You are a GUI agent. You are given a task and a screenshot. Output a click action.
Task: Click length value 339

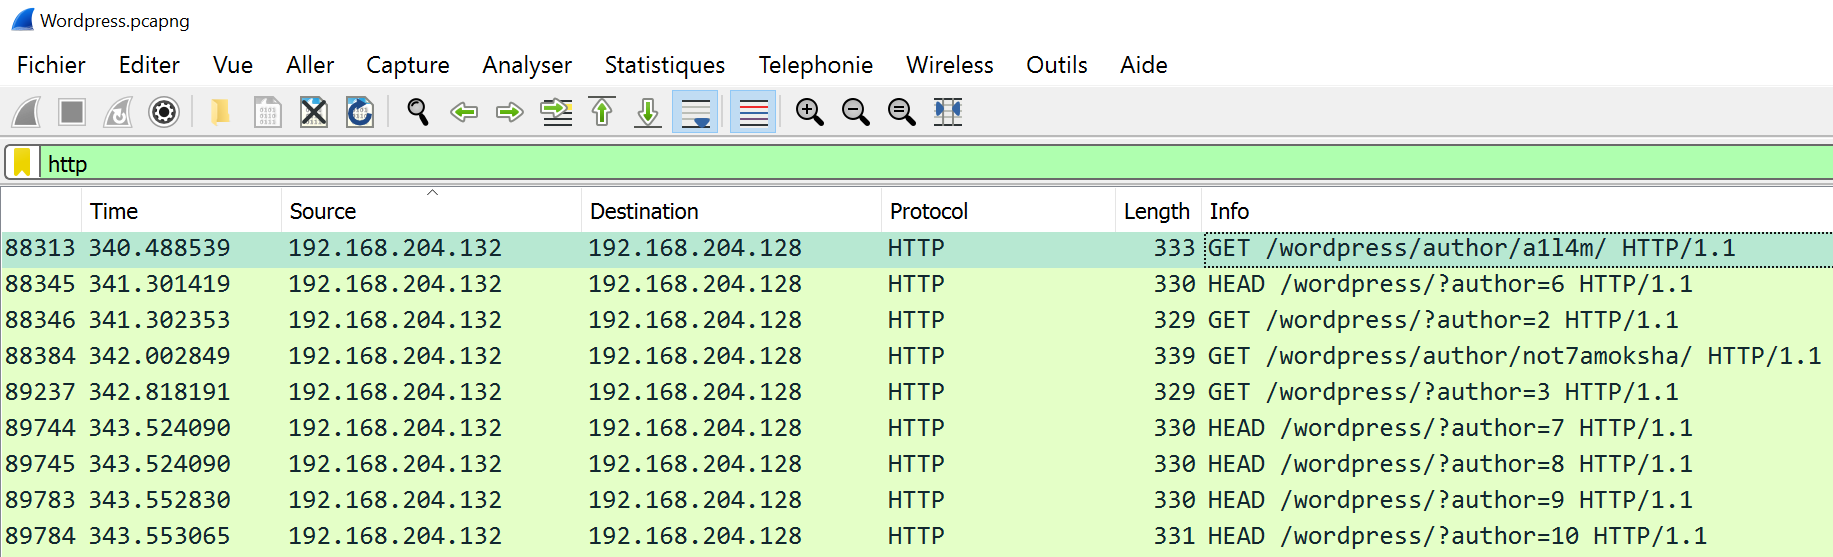click(x=1174, y=356)
